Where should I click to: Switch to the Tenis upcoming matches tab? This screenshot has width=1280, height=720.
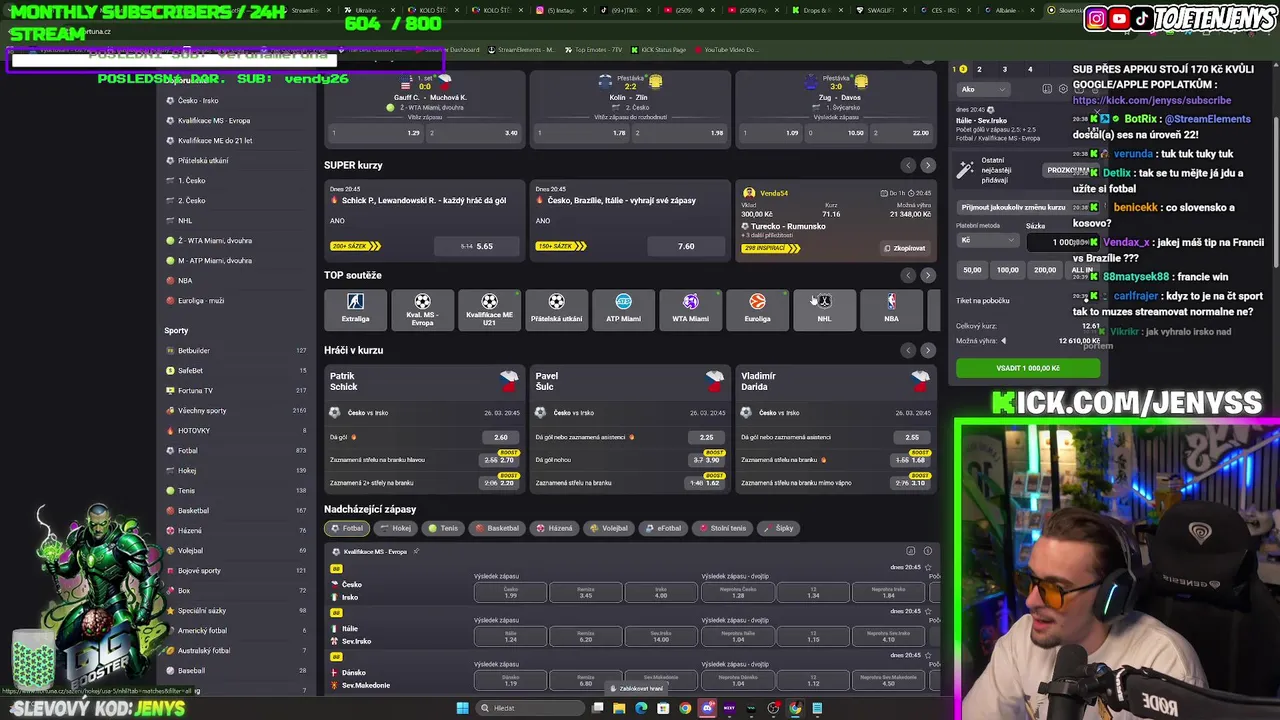point(443,528)
